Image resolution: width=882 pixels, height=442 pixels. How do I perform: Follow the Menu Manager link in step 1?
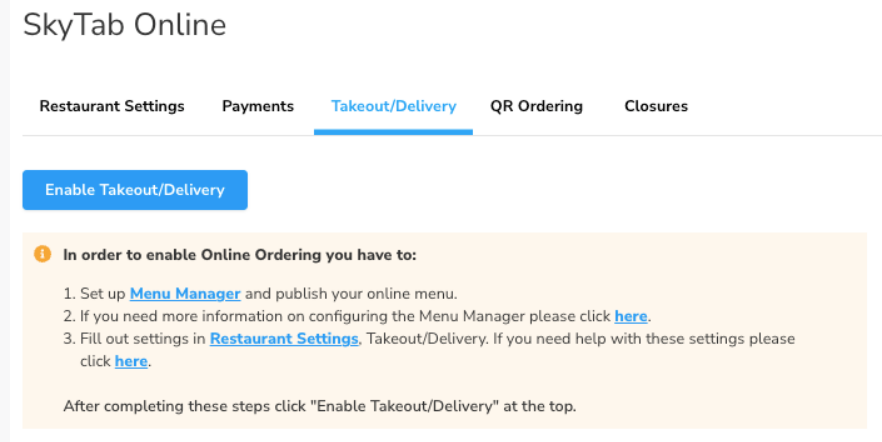[185, 294]
